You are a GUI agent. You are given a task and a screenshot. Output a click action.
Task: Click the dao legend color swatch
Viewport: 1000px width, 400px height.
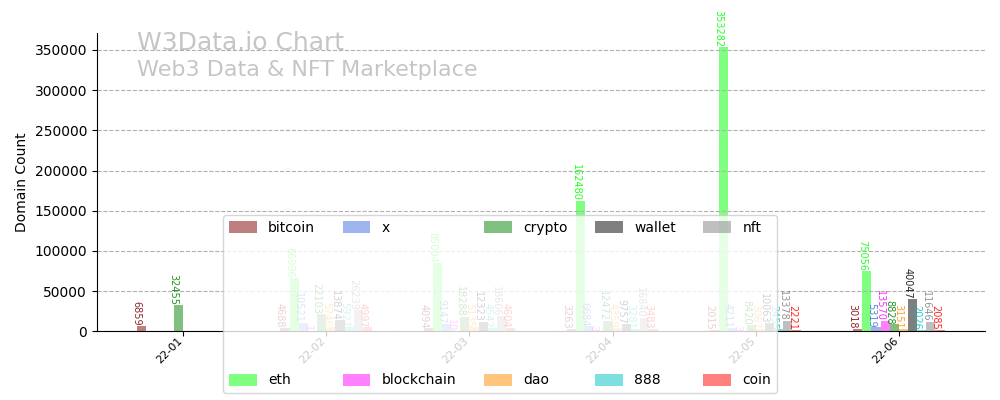[499, 380]
